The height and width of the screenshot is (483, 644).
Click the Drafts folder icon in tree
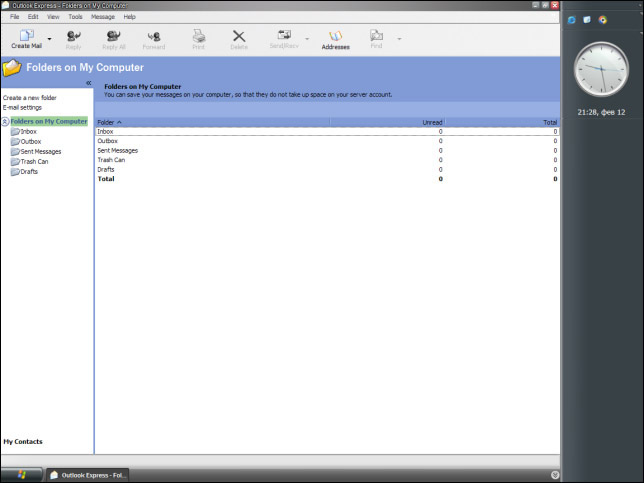[x=15, y=172]
